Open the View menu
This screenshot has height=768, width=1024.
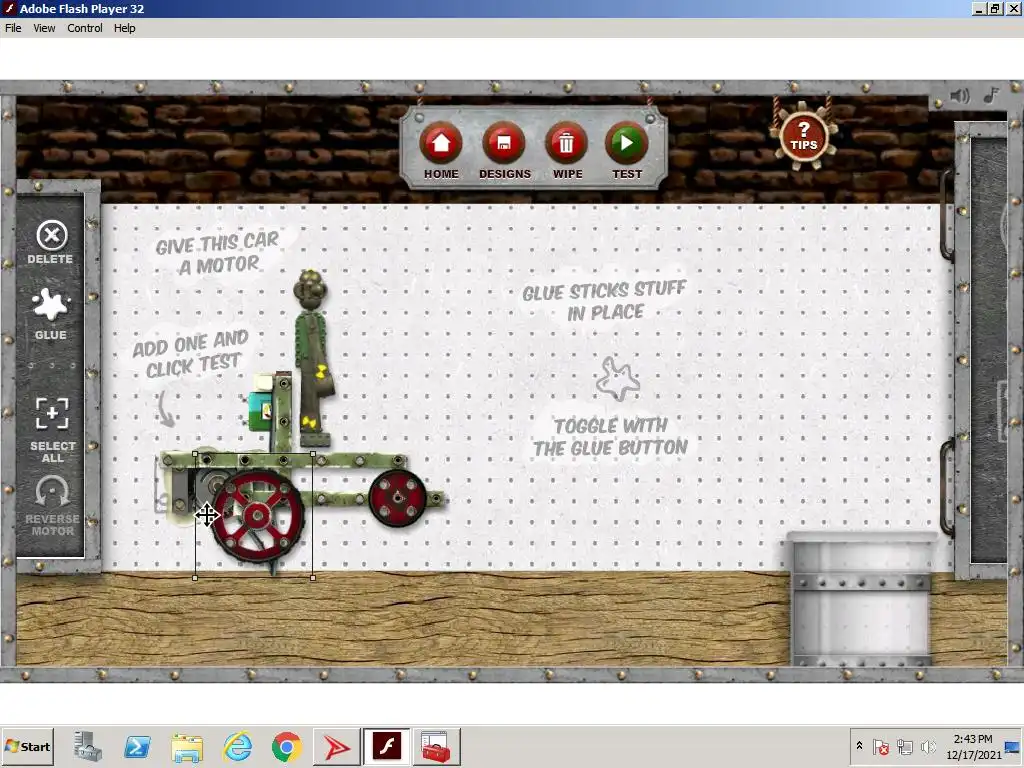[44, 28]
